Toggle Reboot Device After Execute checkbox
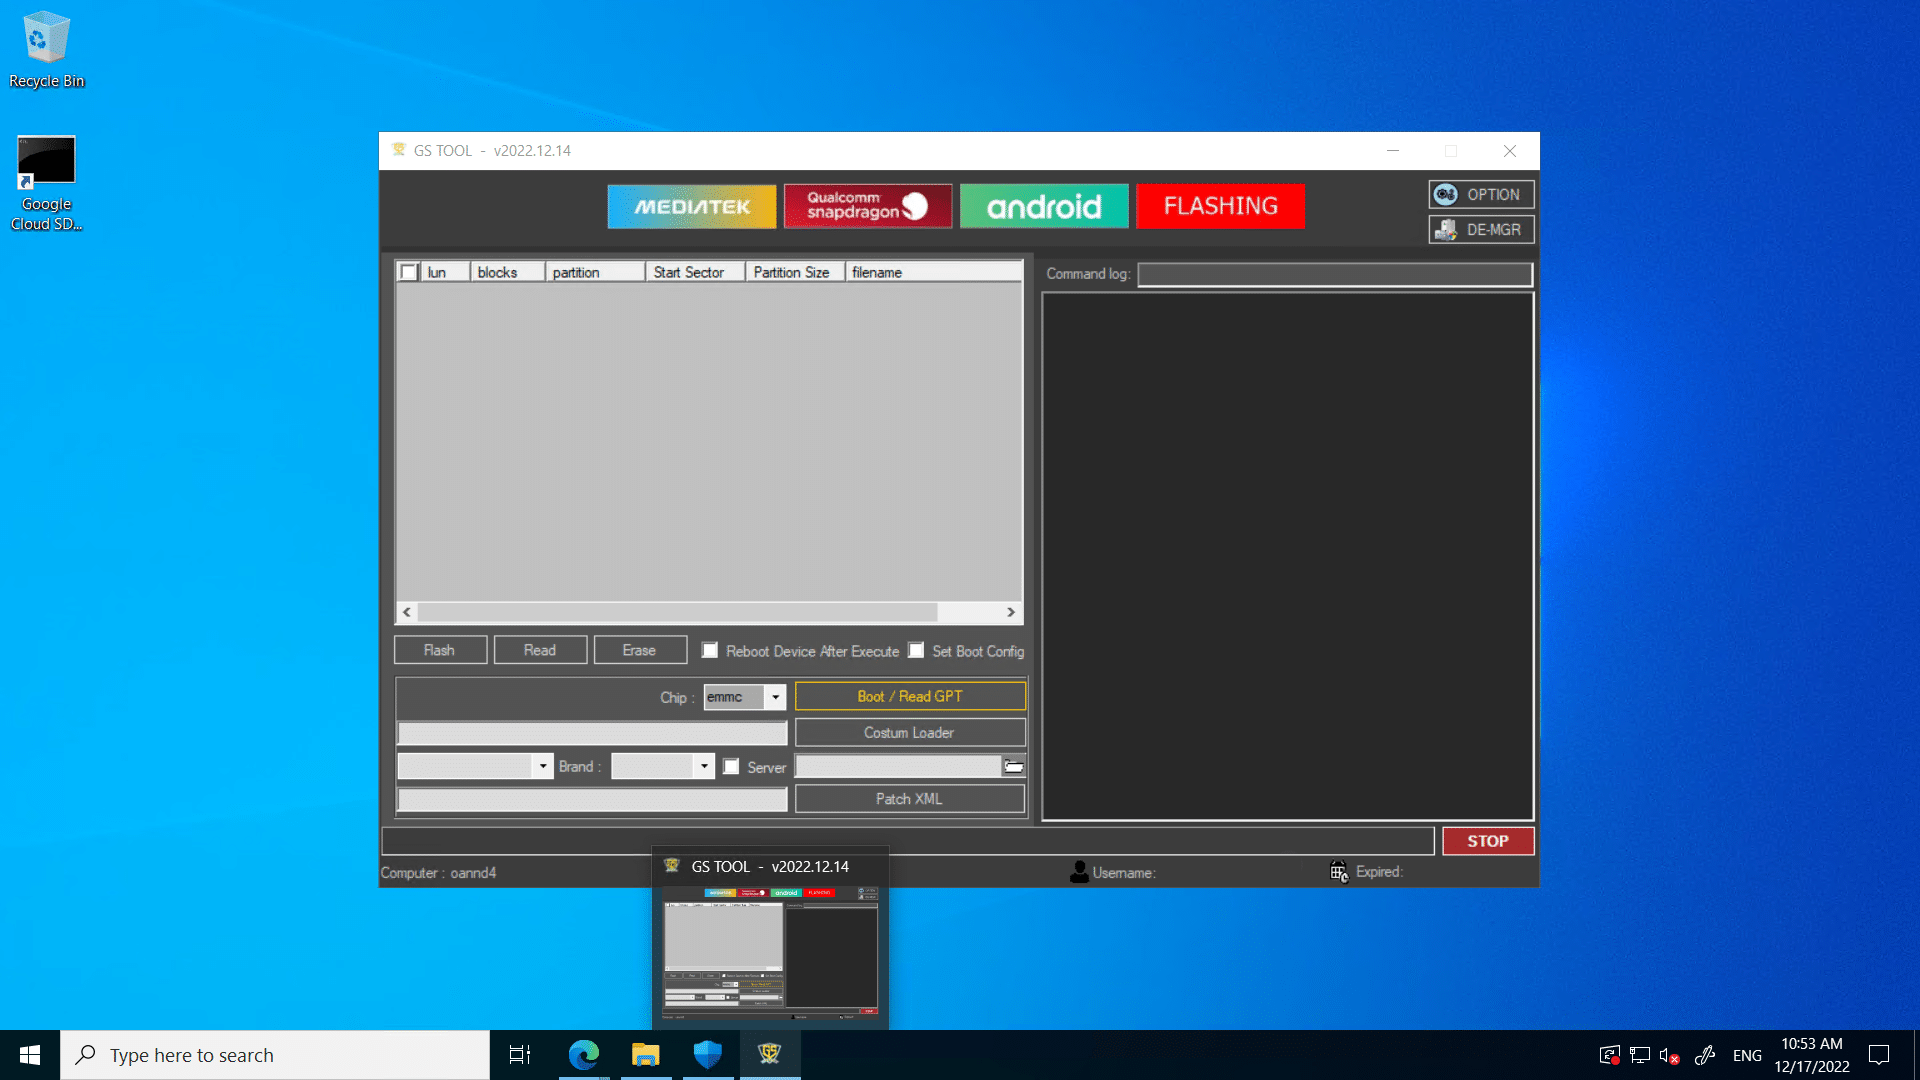The width and height of the screenshot is (1920, 1080). [713, 649]
